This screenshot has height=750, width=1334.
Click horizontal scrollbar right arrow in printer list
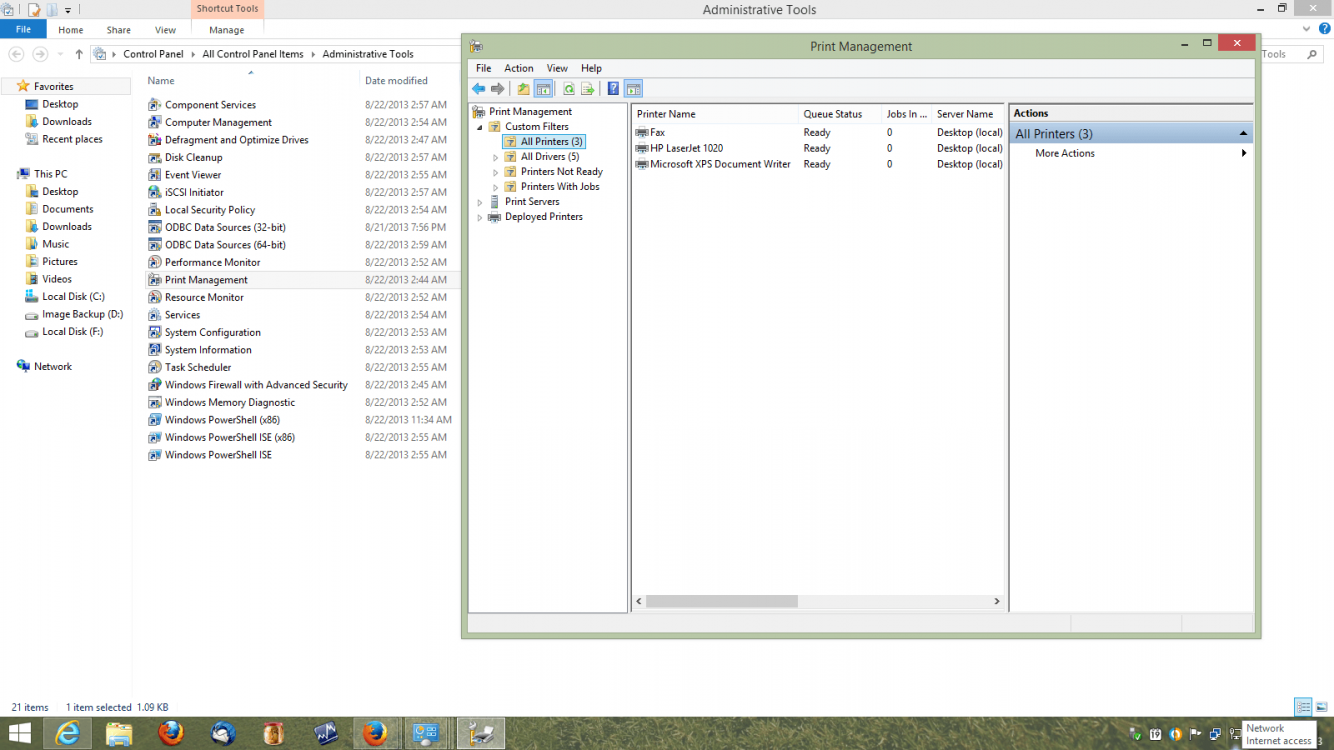[x=997, y=601]
